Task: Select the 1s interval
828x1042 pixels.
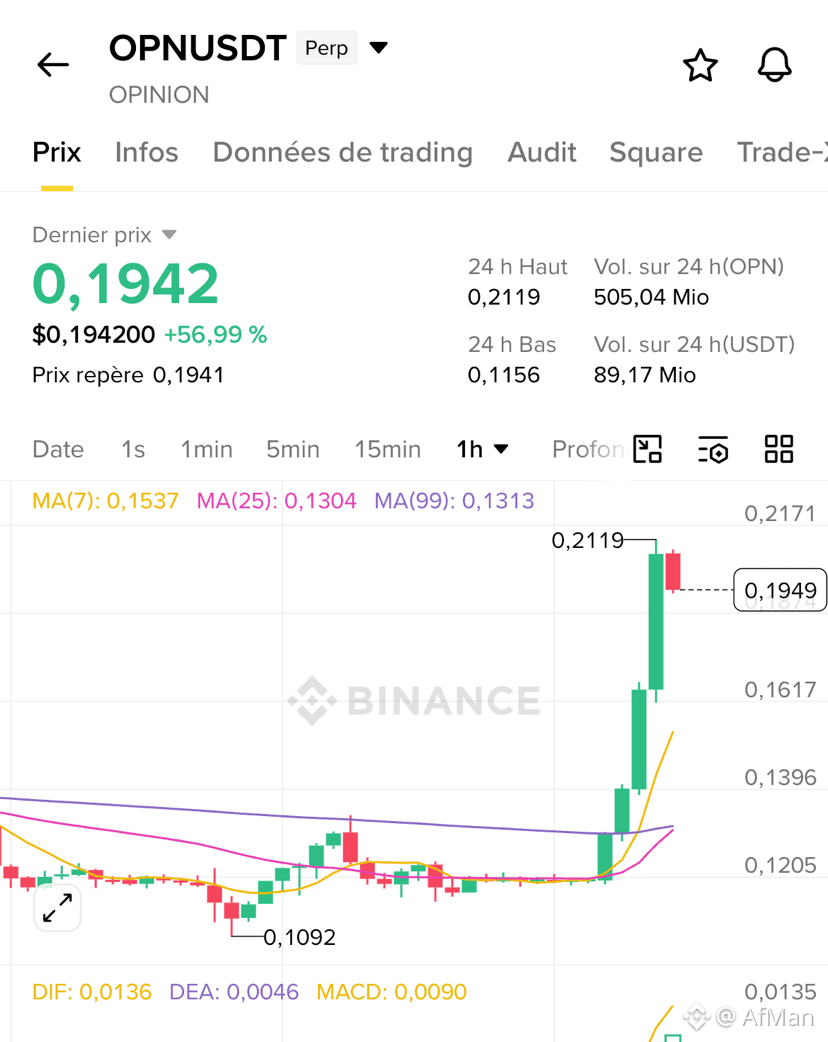Action: tap(133, 449)
